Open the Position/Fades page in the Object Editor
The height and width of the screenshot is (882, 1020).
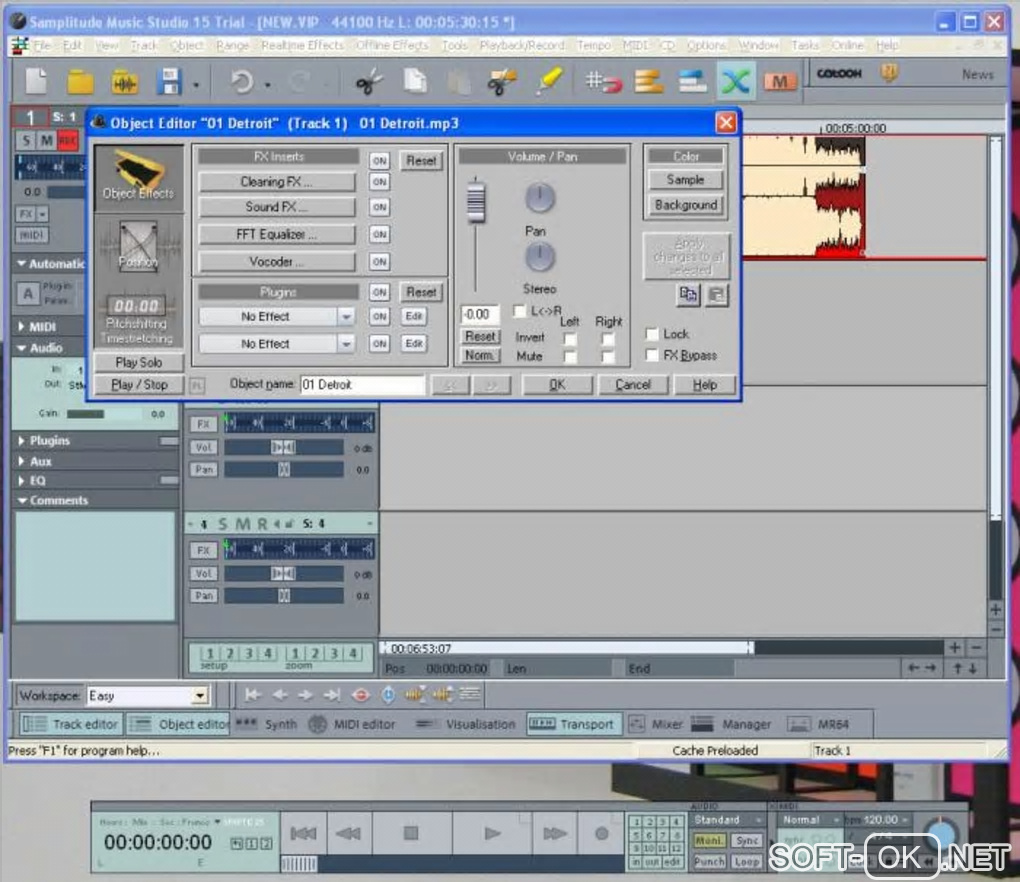(139, 247)
